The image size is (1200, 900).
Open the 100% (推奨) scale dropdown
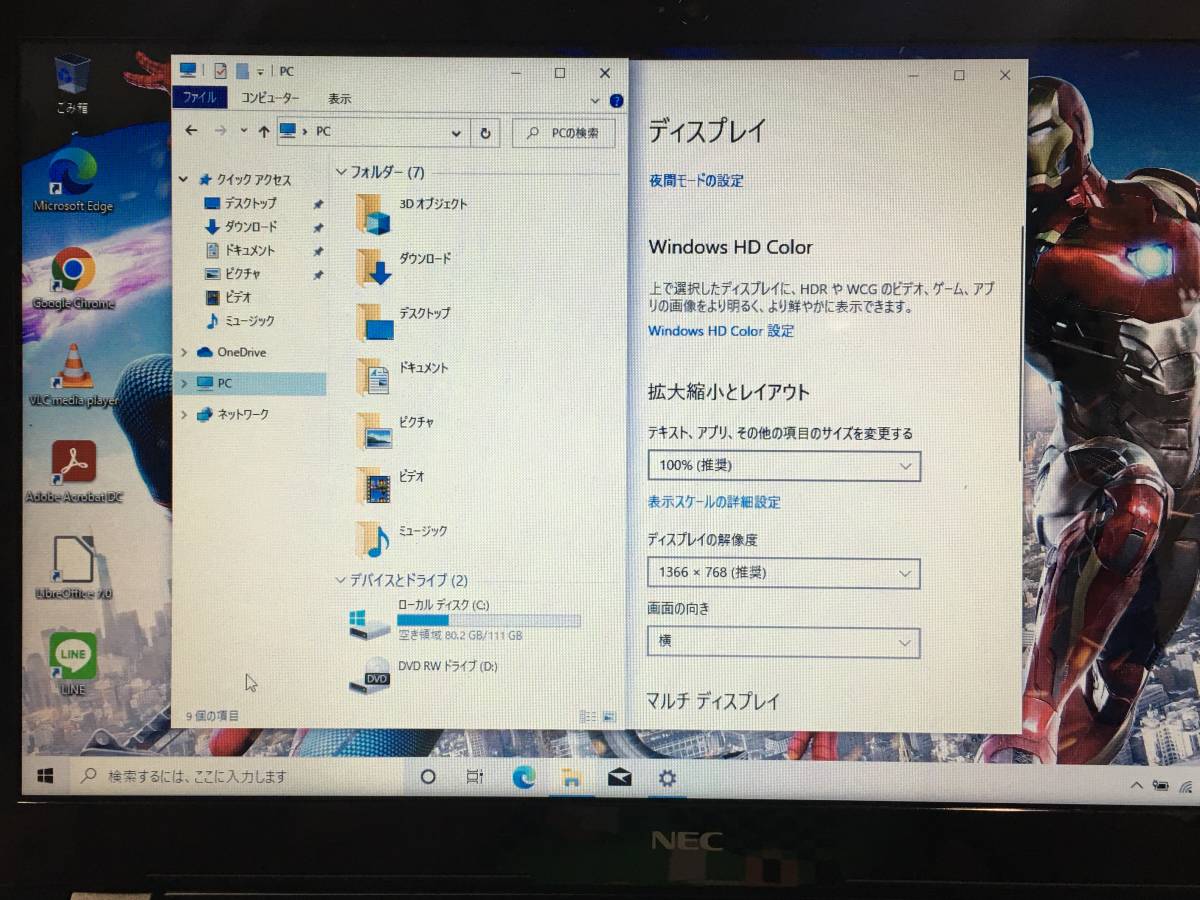[x=784, y=465]
